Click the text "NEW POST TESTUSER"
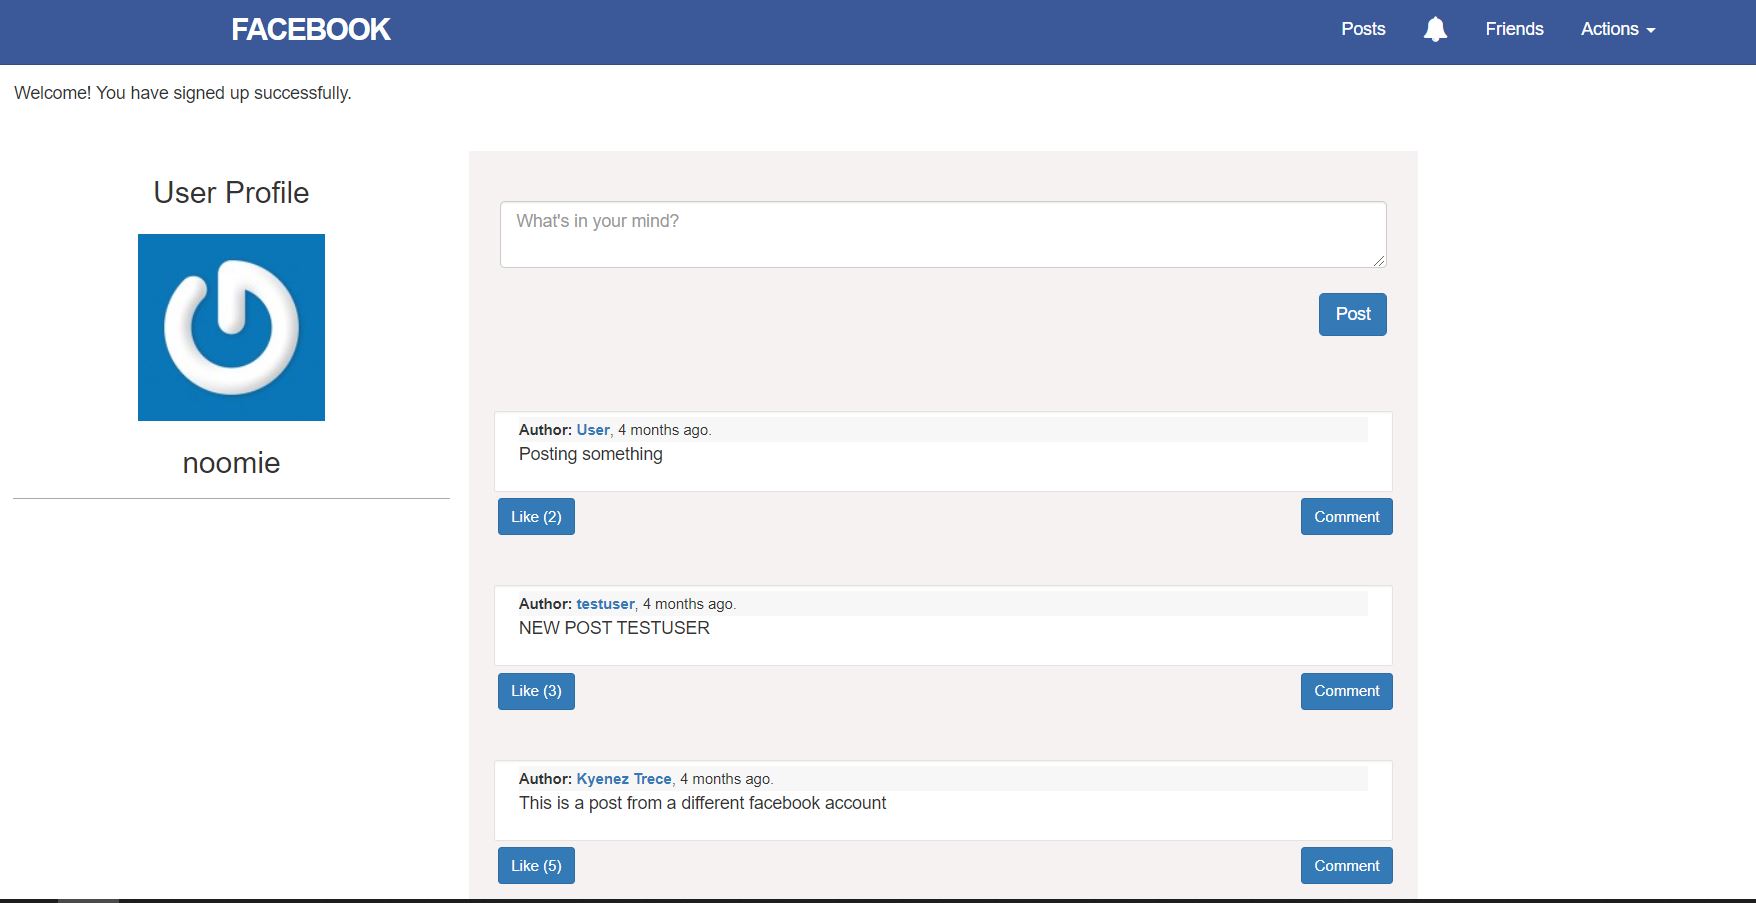 pyautogui.click(x=614, y=628)
